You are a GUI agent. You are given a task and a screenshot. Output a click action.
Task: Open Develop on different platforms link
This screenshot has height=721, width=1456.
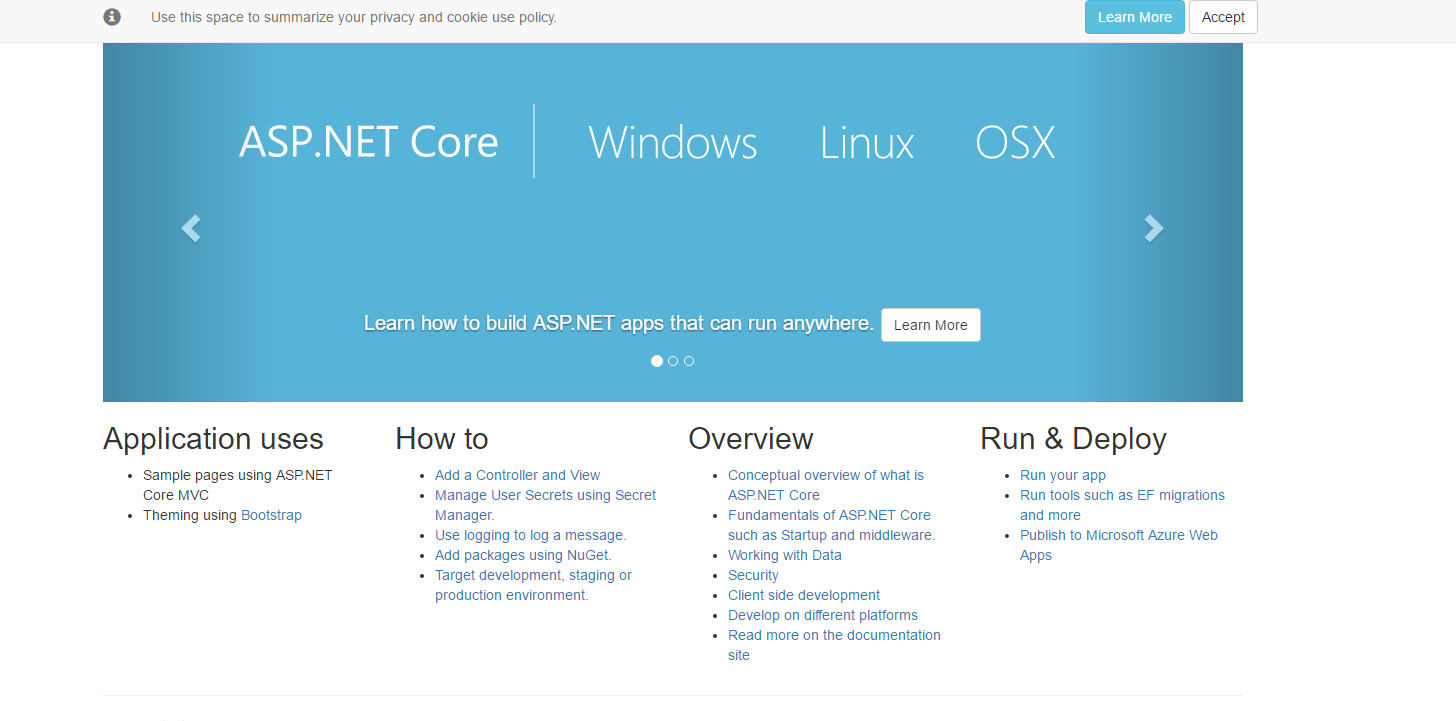click(823, 615)
